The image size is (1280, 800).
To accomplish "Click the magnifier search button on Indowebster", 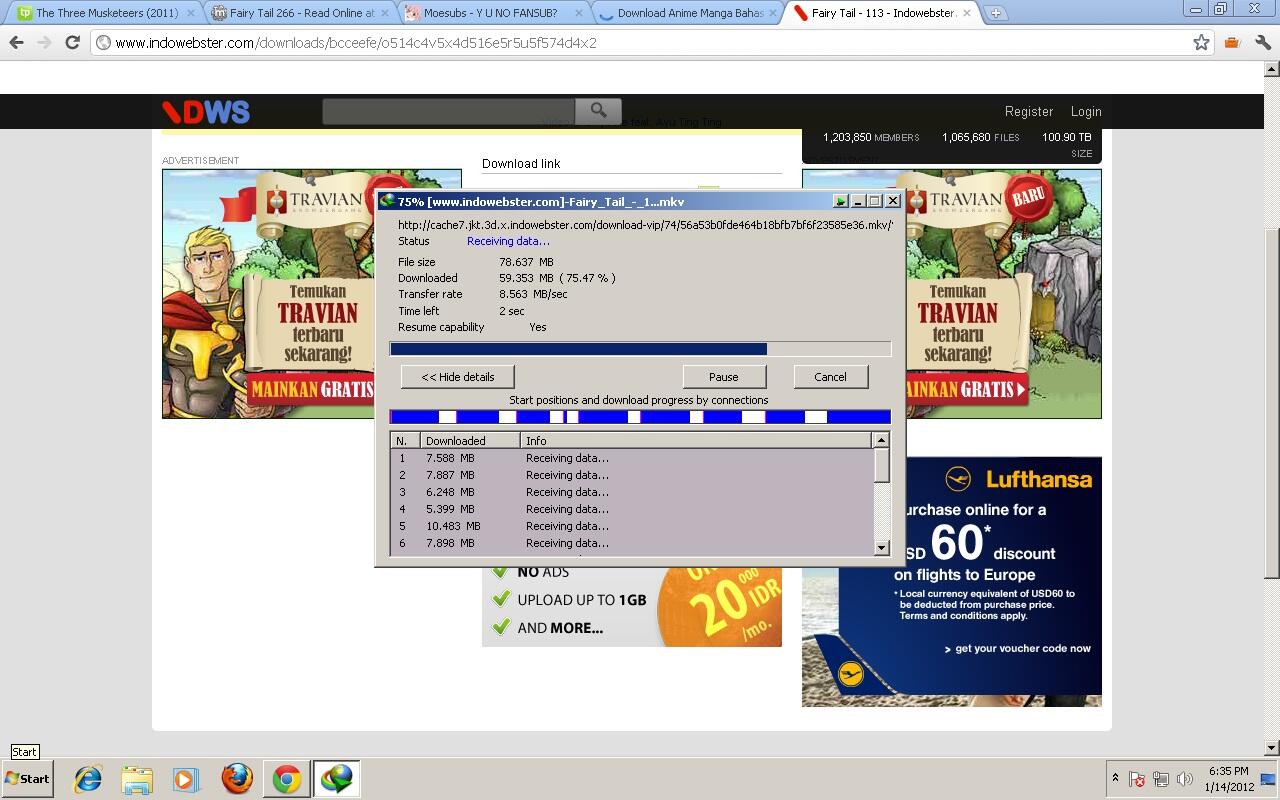I will click(598, 111).
